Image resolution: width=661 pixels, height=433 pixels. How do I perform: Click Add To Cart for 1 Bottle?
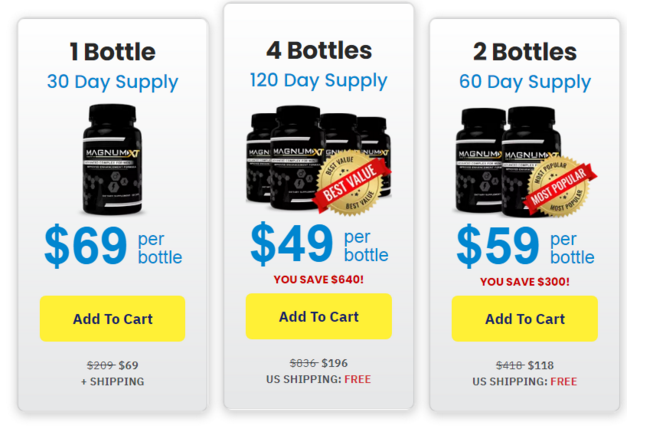click(x=113, y=319)
